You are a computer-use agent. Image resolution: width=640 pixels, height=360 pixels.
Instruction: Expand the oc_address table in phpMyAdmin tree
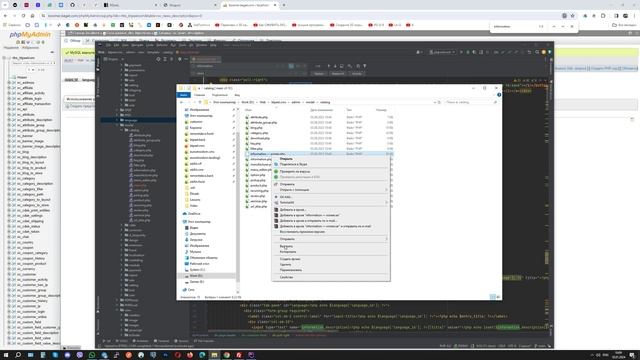(9, 82)
